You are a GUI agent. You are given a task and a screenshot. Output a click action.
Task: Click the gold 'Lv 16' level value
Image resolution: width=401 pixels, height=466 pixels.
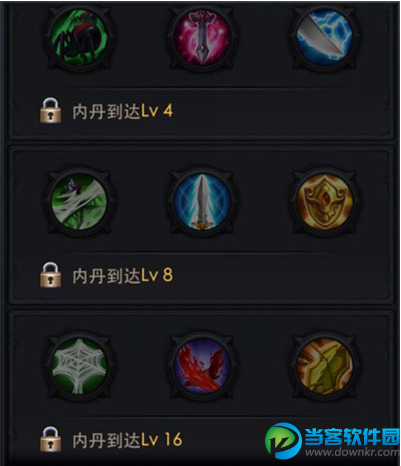(x=162, y=440)
